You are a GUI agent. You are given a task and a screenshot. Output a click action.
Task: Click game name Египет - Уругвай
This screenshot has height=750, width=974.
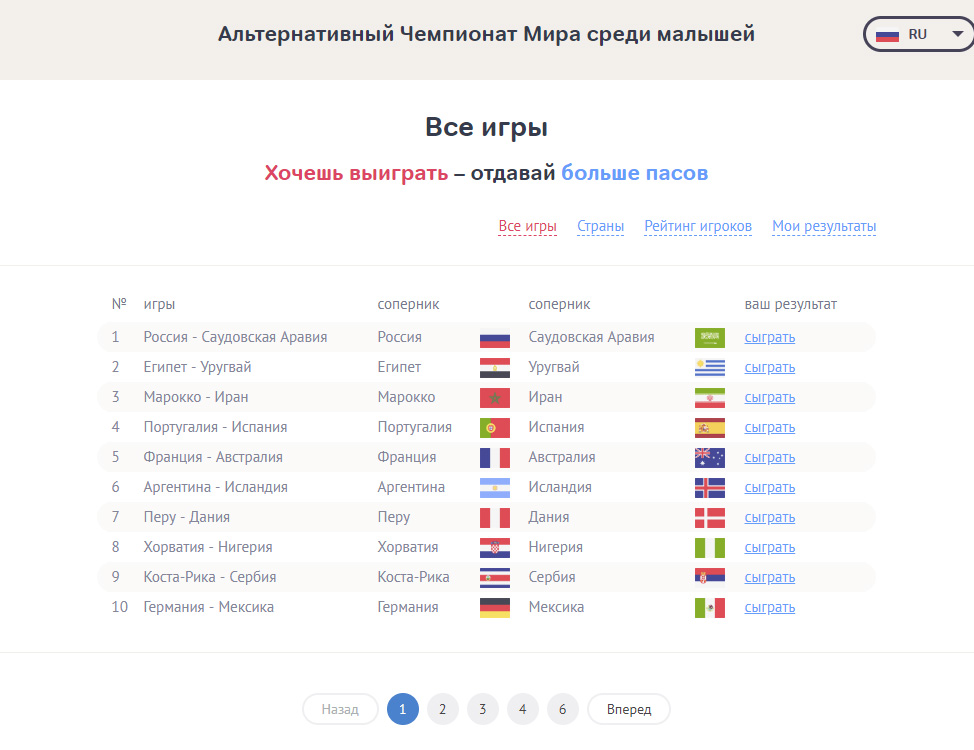coord(198,367)
